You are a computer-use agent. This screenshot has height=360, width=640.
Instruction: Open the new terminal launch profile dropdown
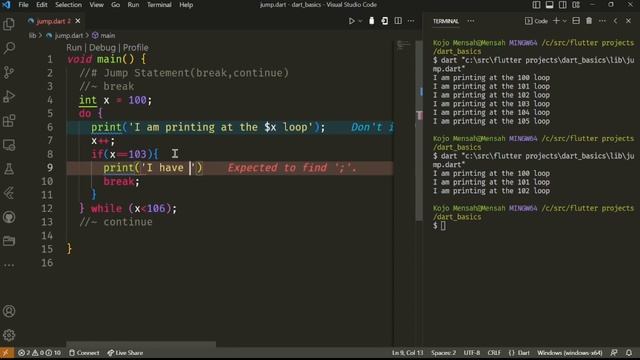(x=565, y=21)
